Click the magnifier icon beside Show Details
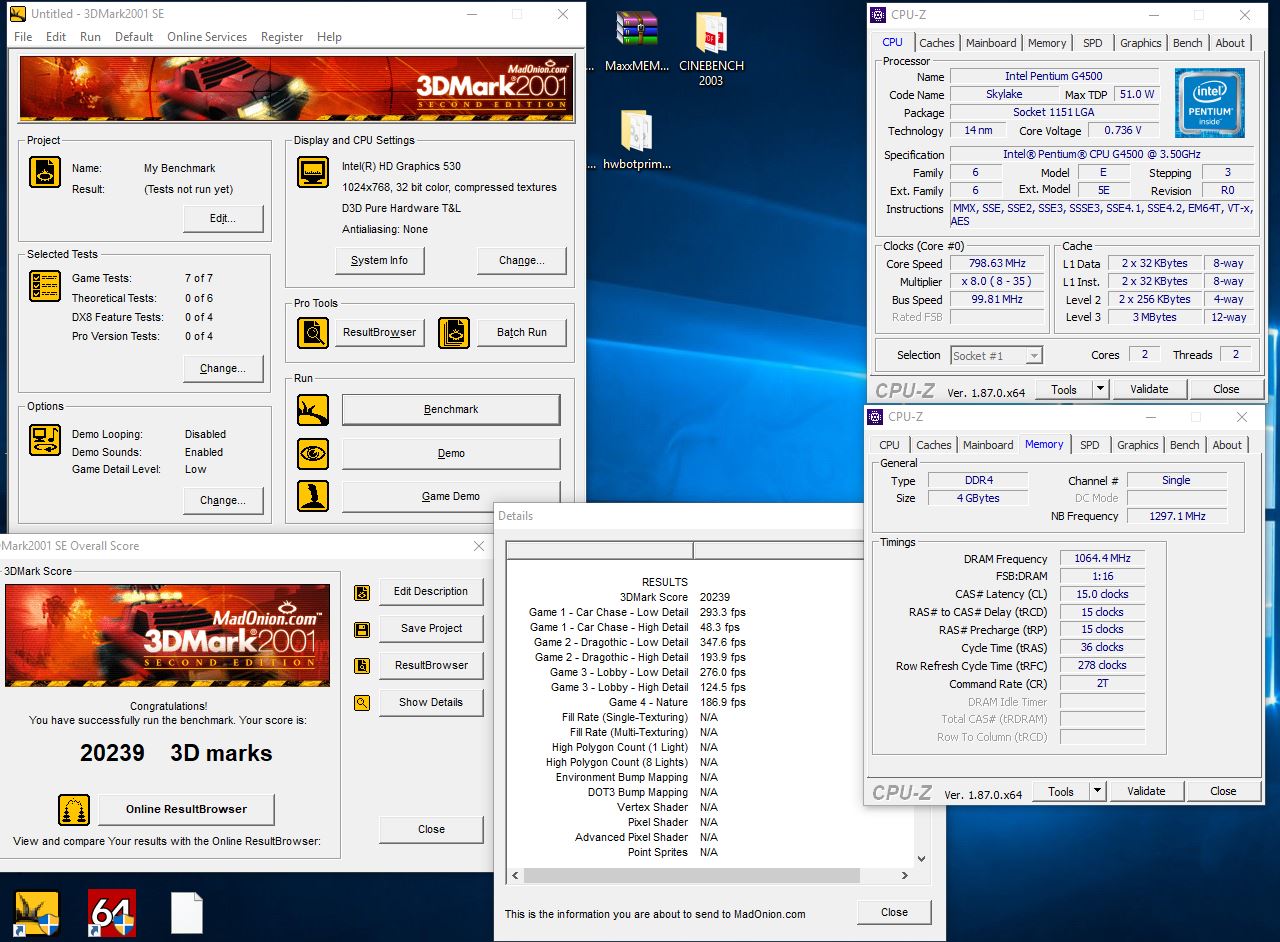 (362, 703)
